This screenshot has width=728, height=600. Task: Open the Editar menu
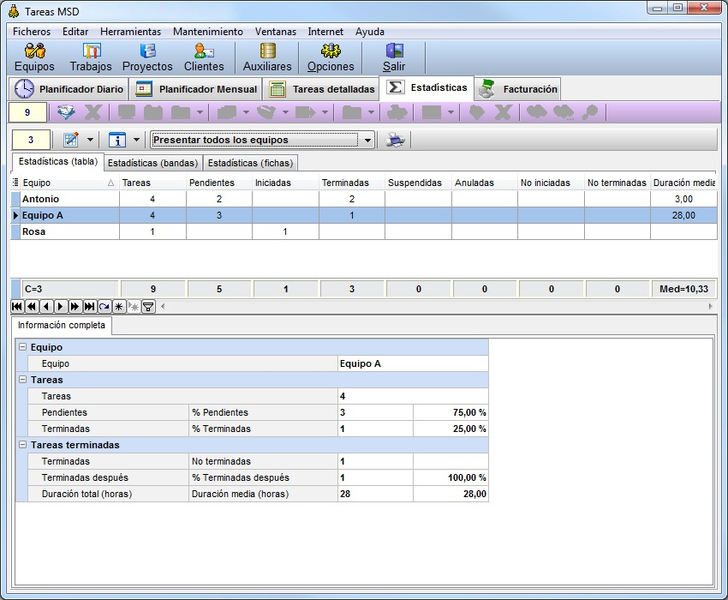click(x=75, y=32)
